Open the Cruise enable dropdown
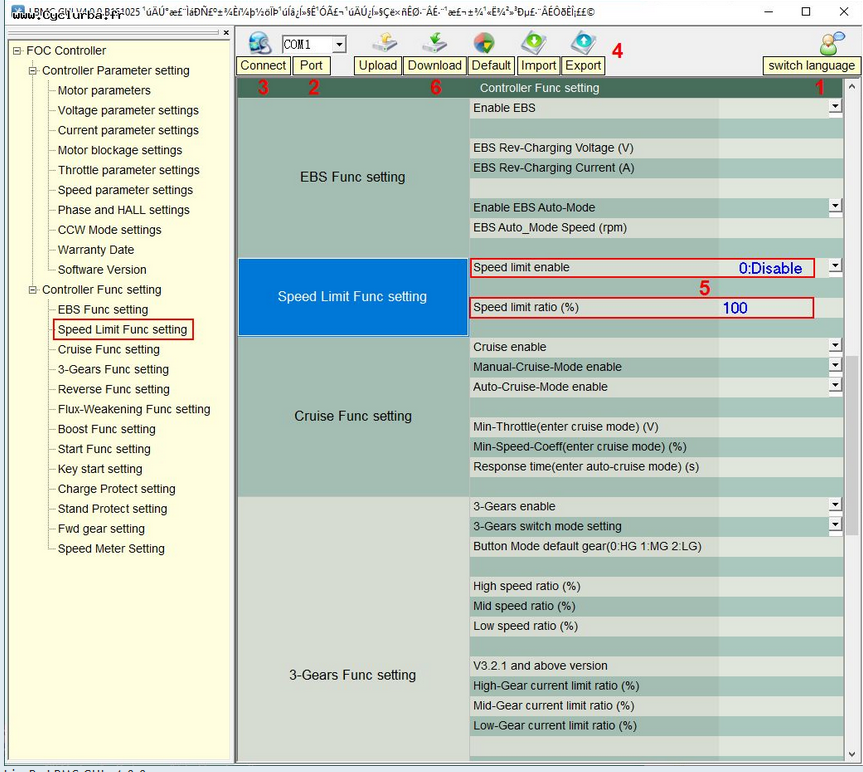The image size is (863, 772). click(835, 346)
